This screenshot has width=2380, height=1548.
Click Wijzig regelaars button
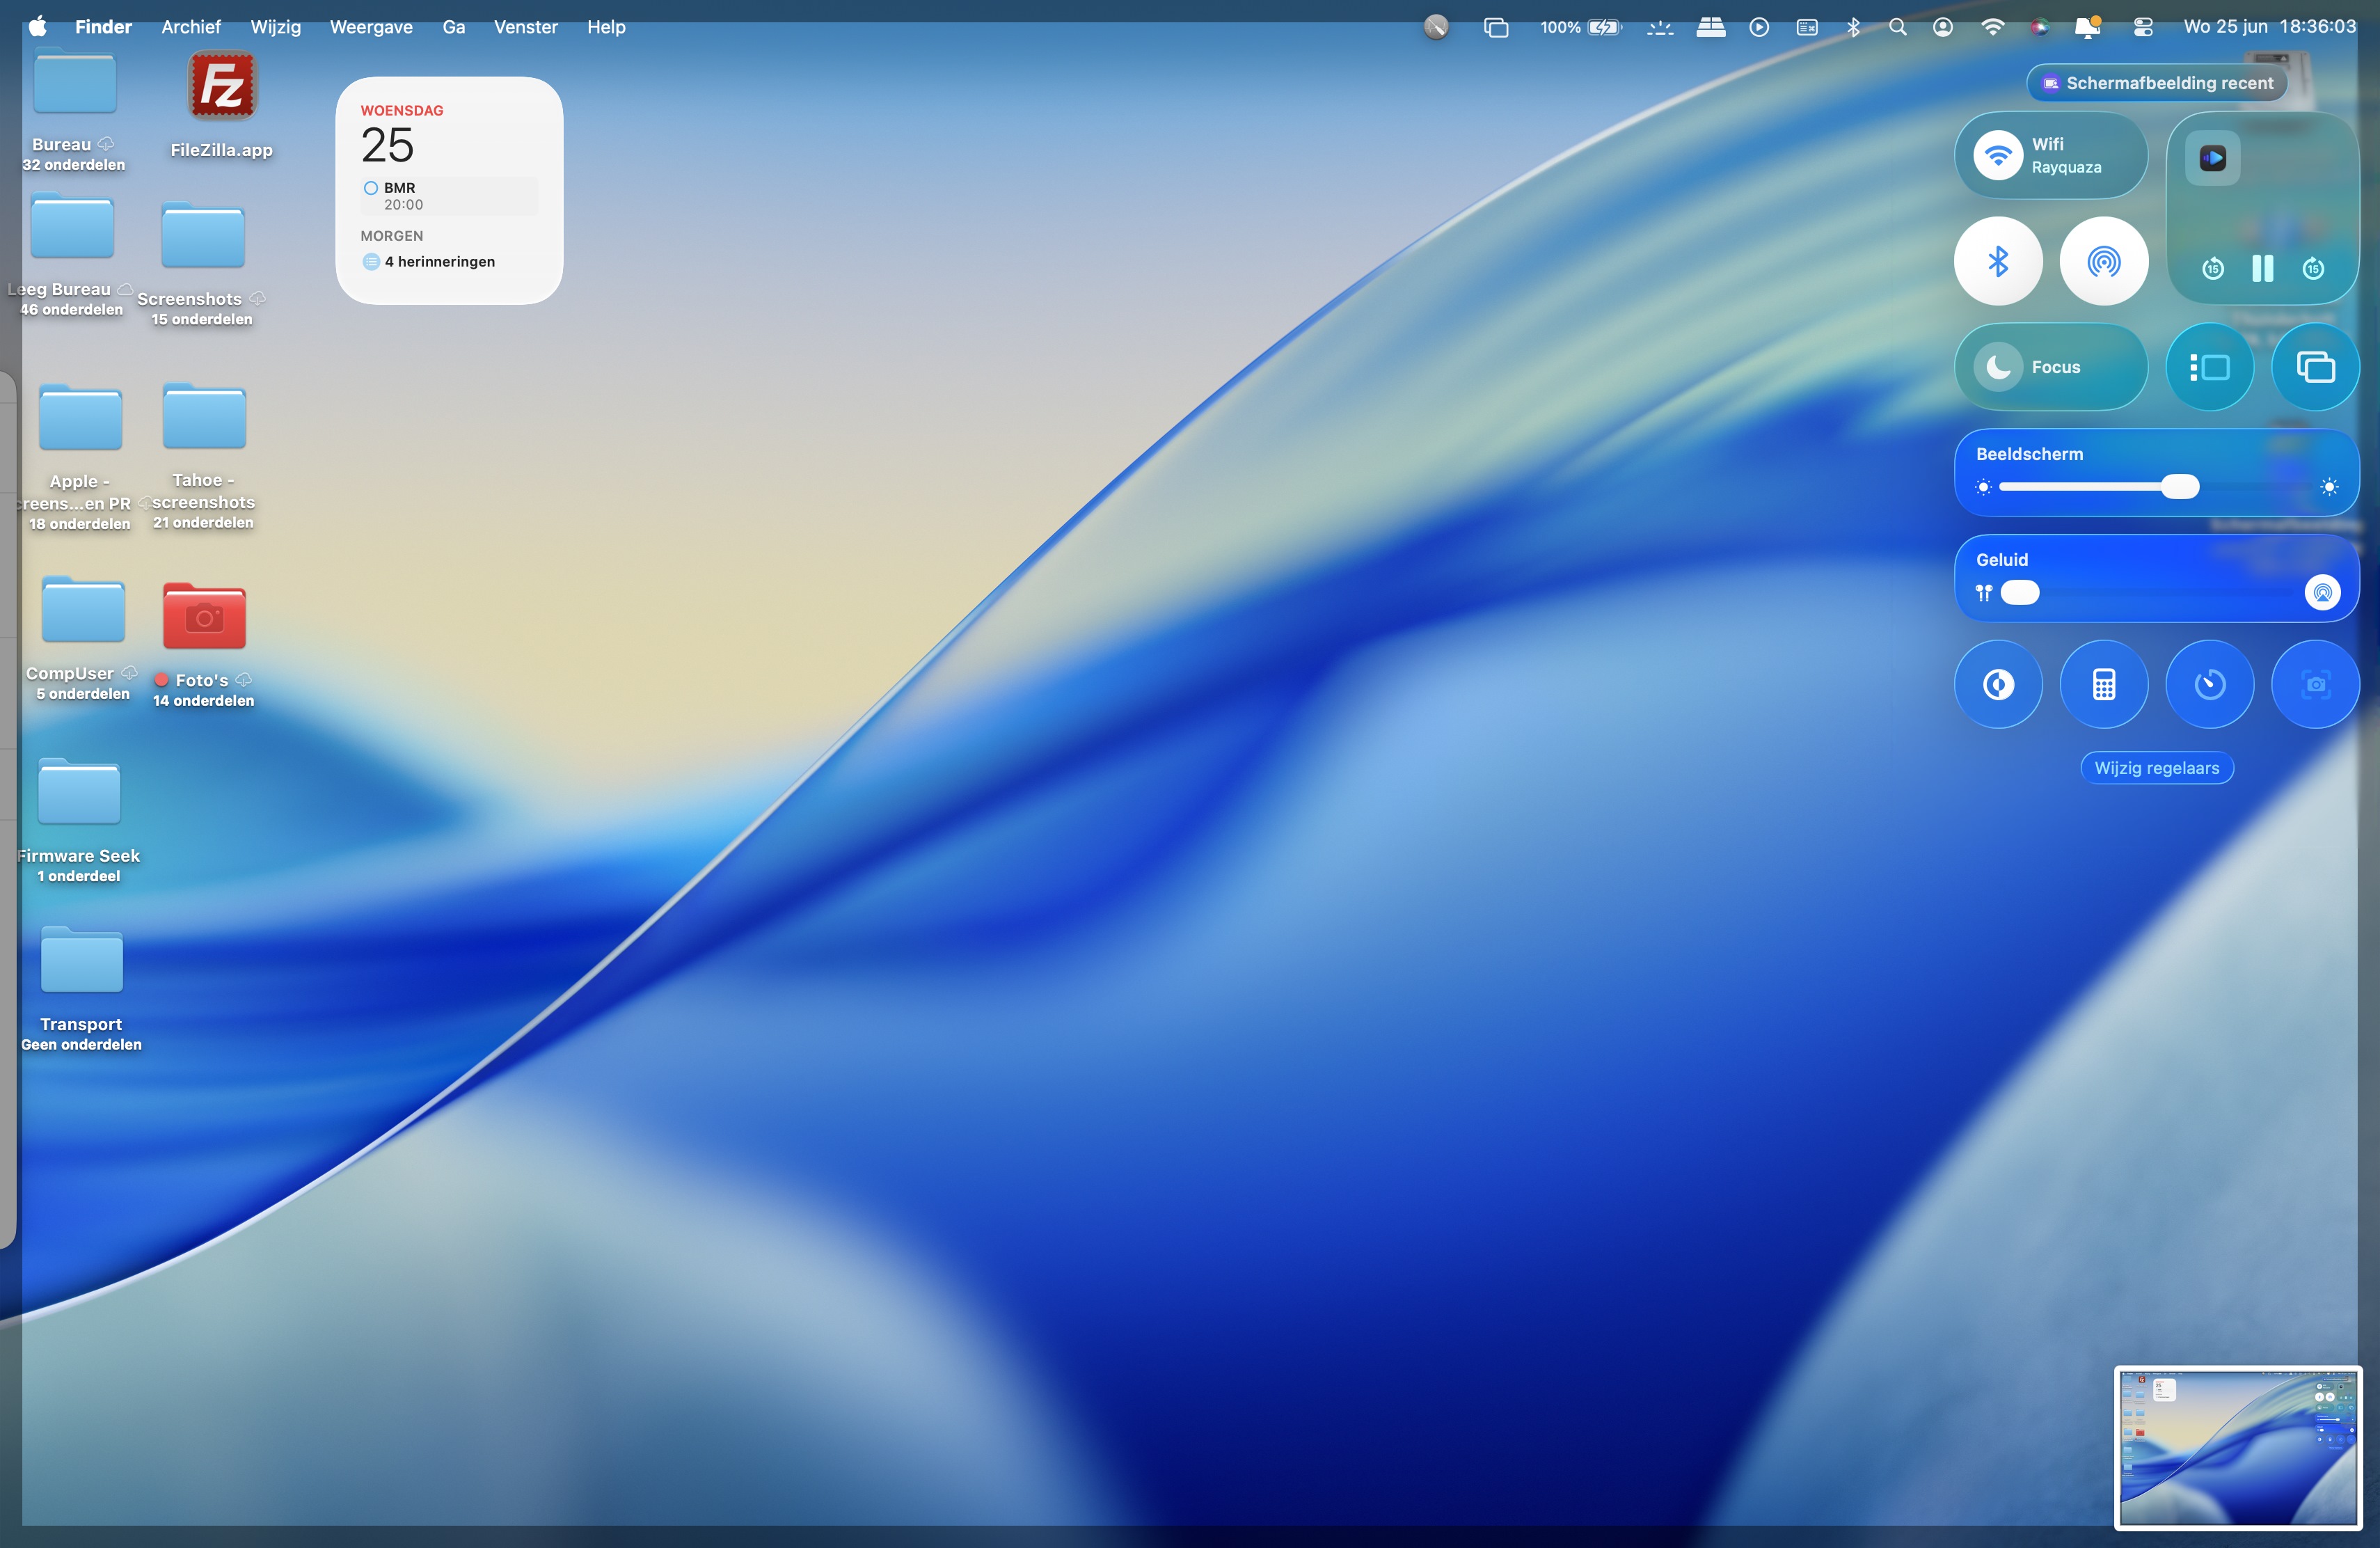(2156, 768)
